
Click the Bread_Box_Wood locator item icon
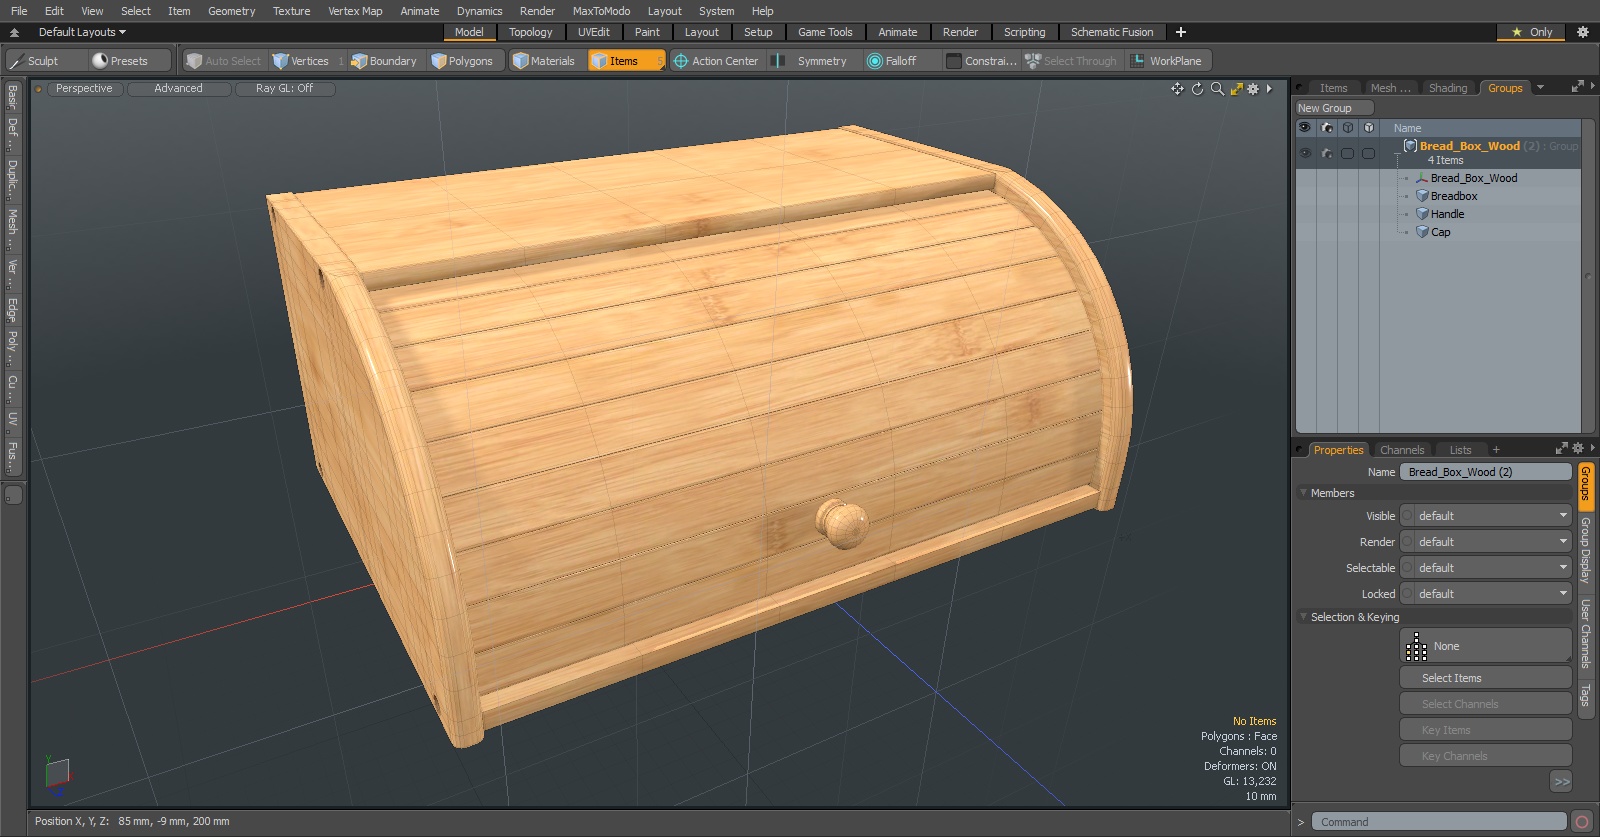point(1422,178)
